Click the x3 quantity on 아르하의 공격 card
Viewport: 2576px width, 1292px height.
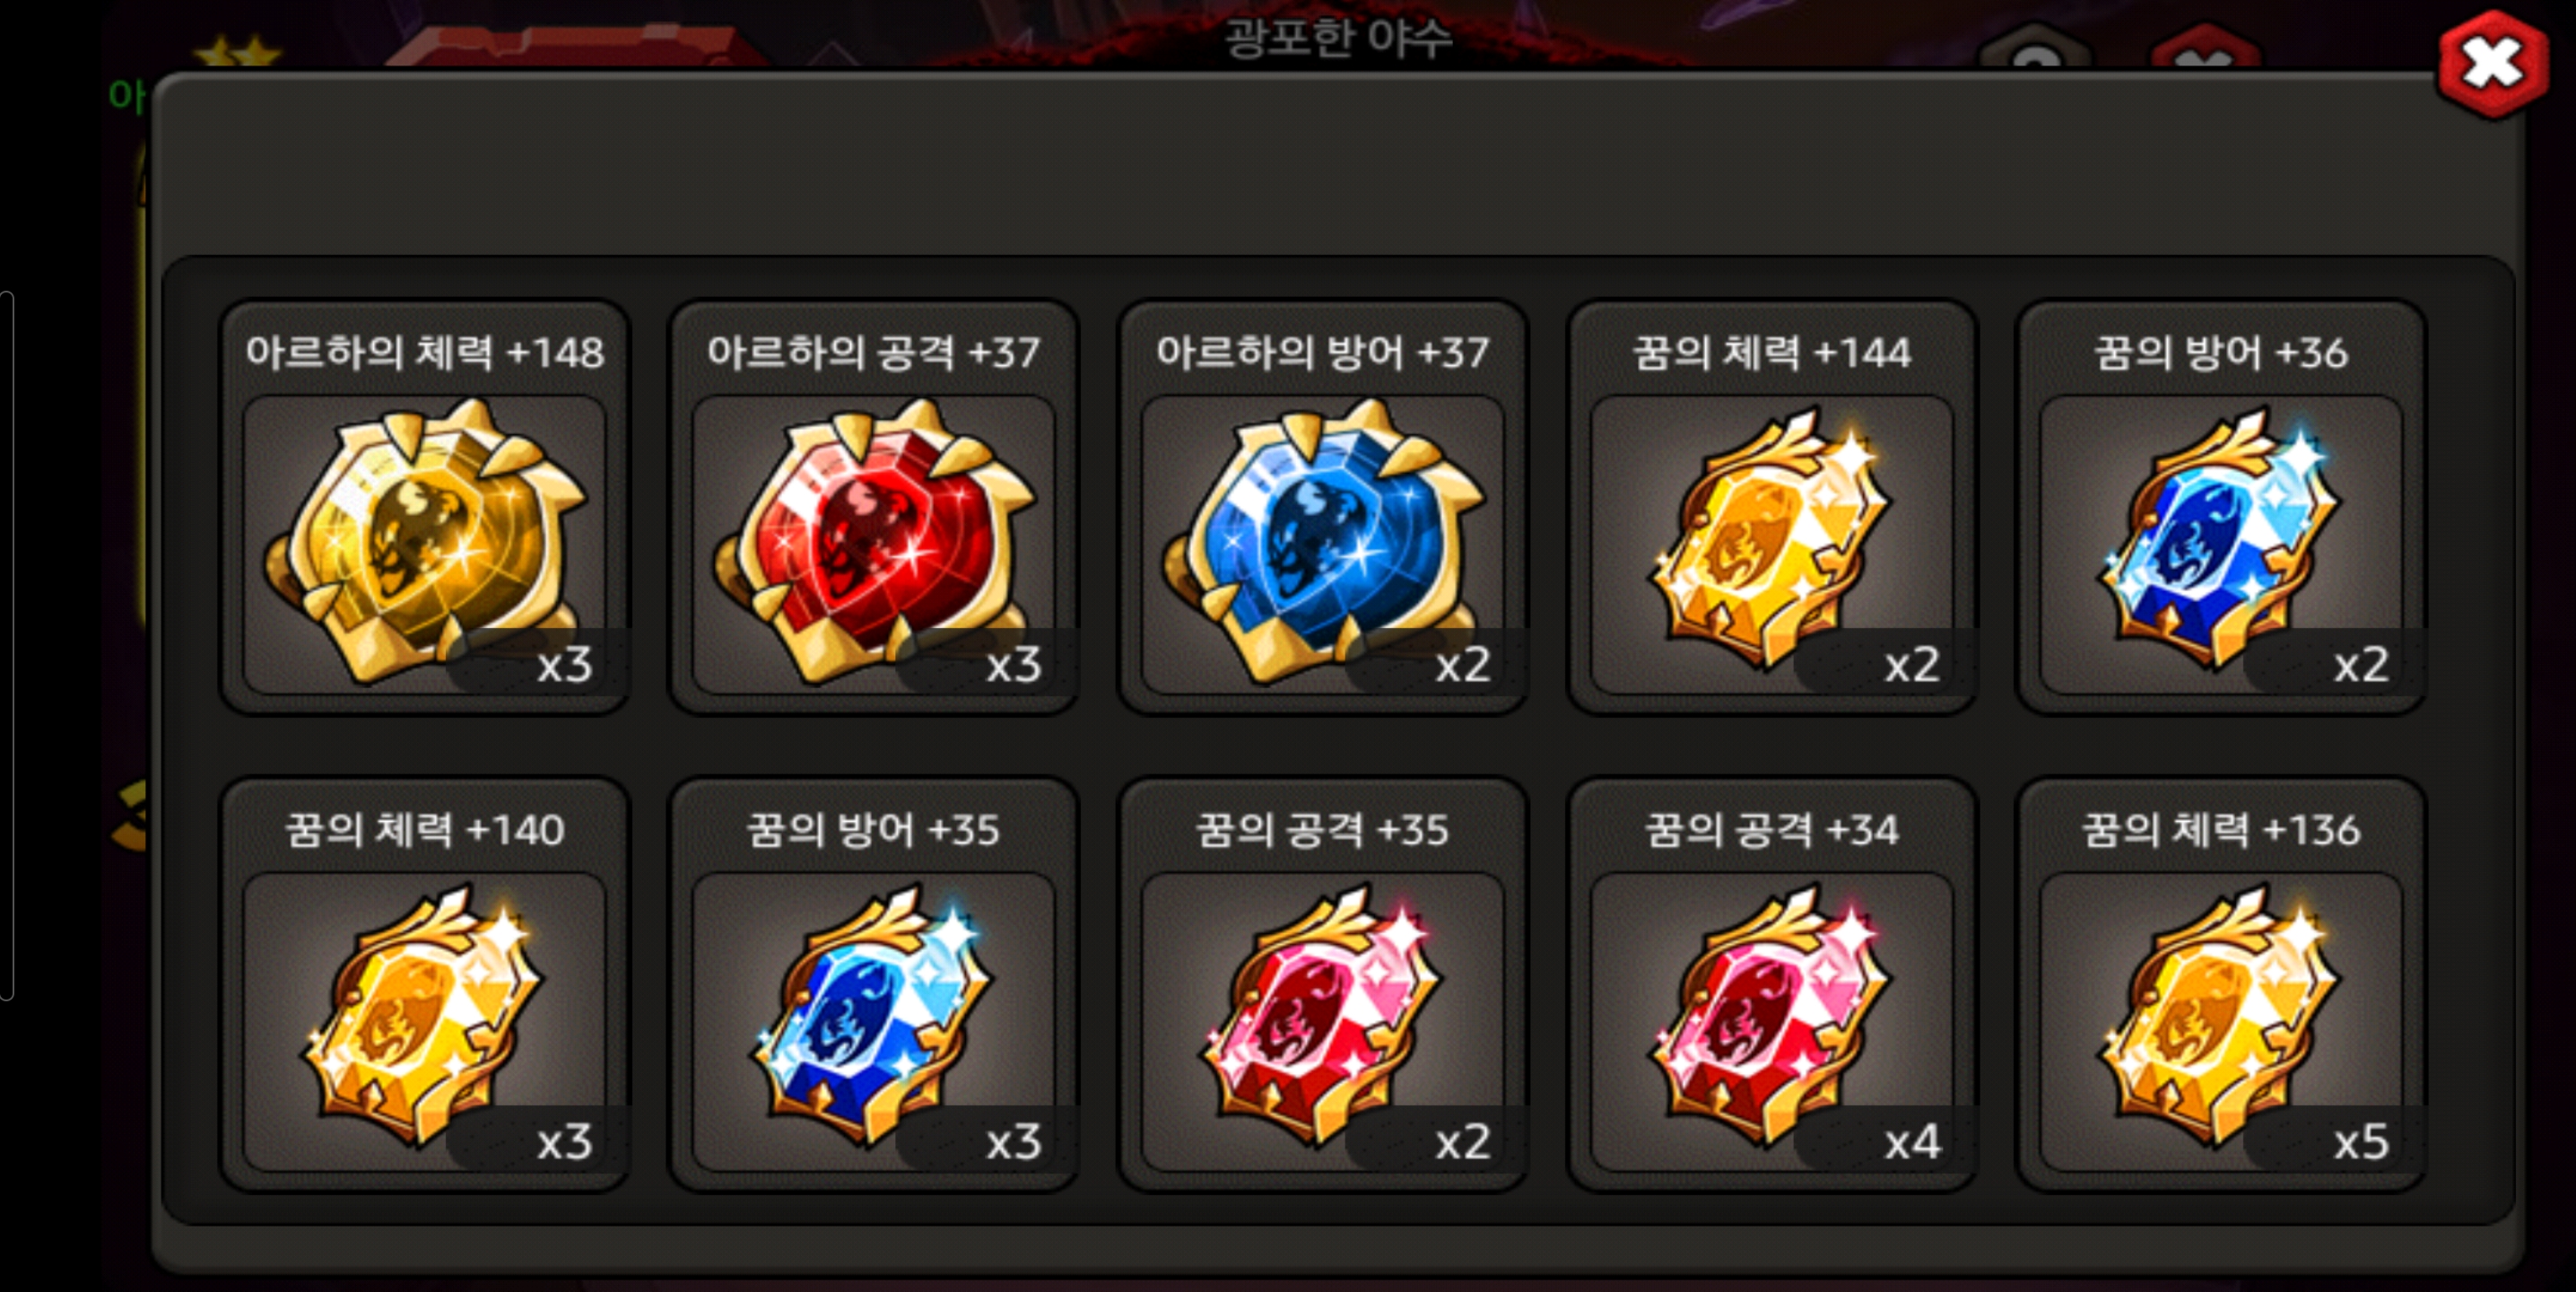pyautogui.click(x=1014, y=665)
